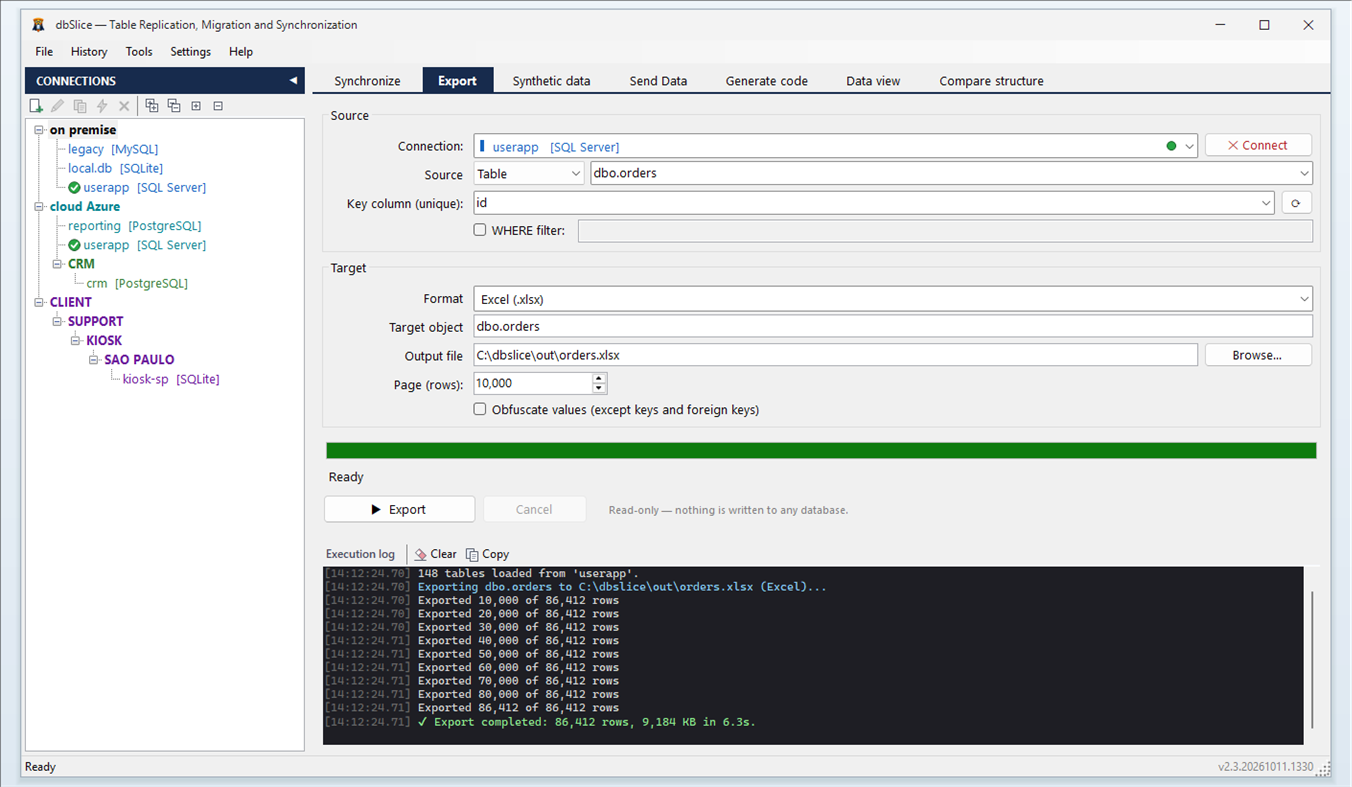
Task: Expand all groups in the connections tree
Action: 152,106
